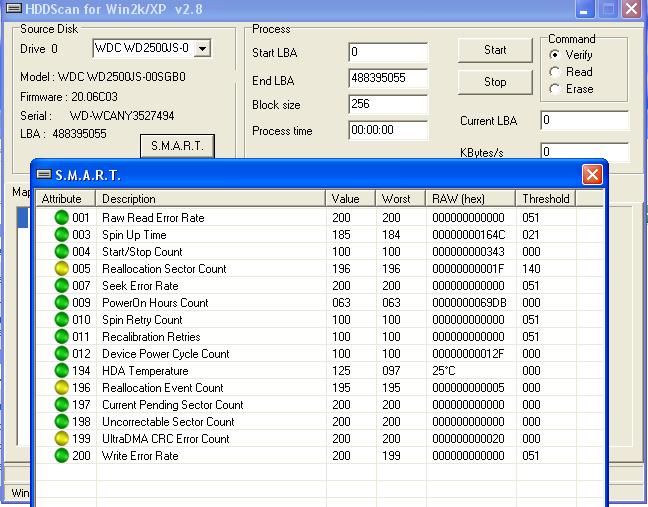Screen dimensions: 648x507
Task: Click green status icon for HDA Temperature
Action: click(x=62, y=370)
